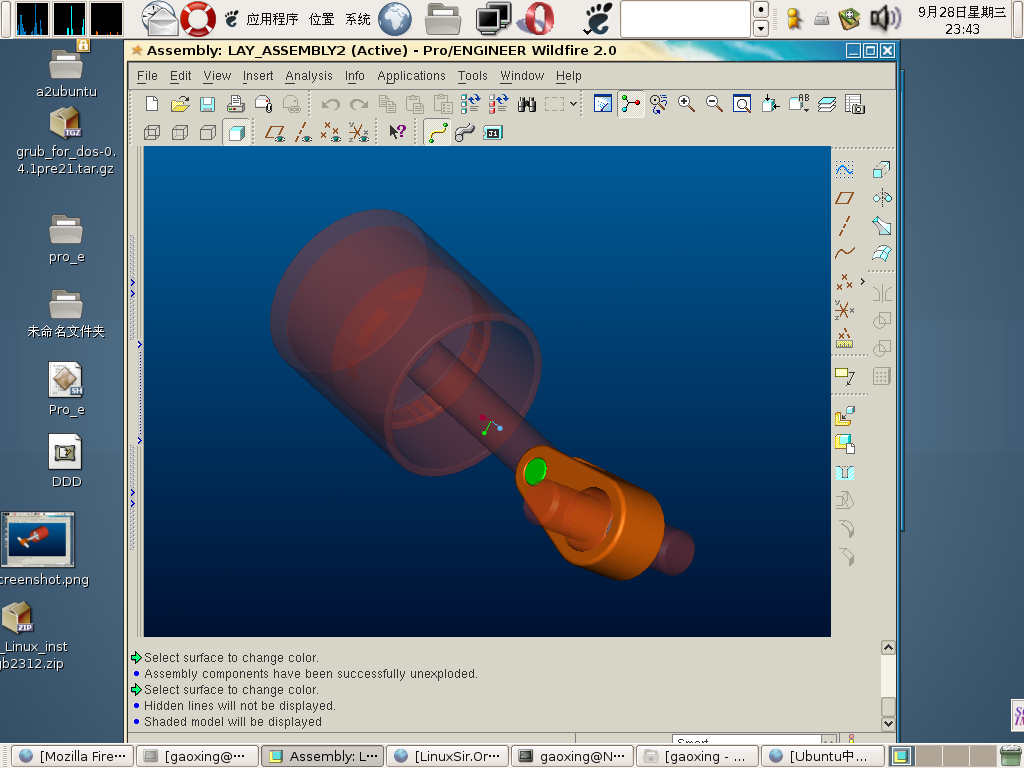Click the top panel text input field
The image size is (1024, 768).
[685, 19]
